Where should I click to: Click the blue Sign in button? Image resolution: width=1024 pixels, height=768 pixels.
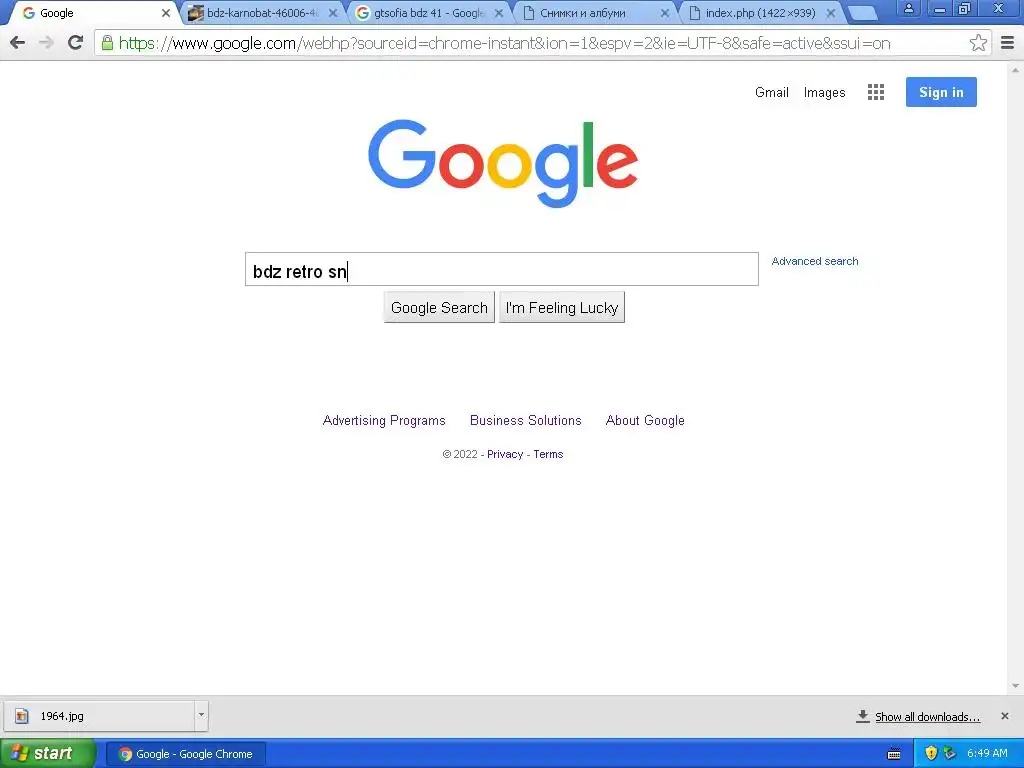coord(941,92)
